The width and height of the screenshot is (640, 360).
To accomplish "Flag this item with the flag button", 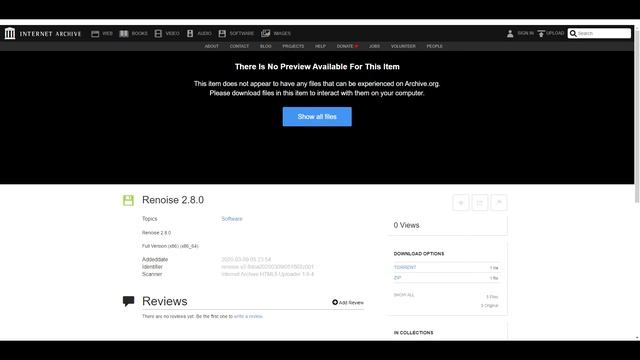I will click(x=499, y=202).
